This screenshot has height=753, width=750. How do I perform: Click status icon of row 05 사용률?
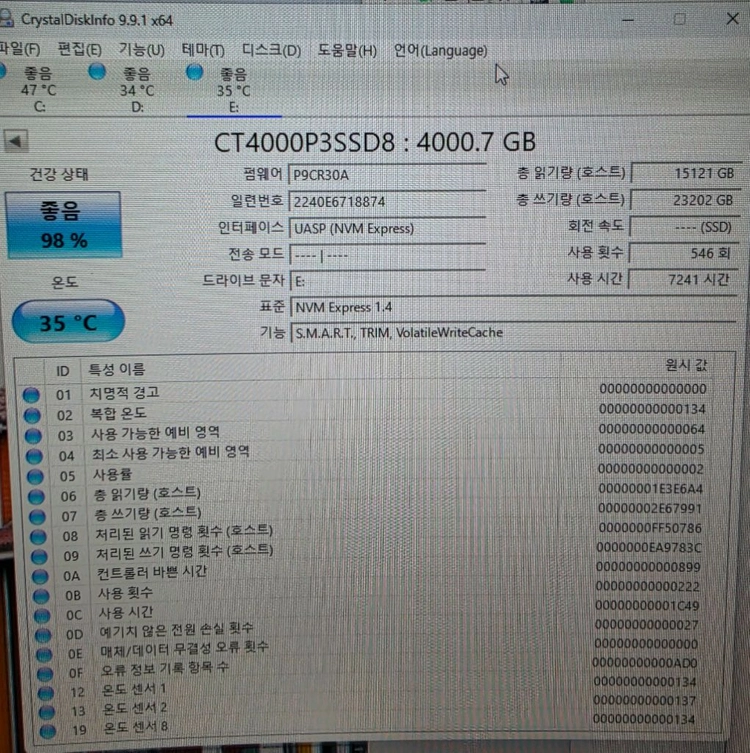(x=35, y=476)
